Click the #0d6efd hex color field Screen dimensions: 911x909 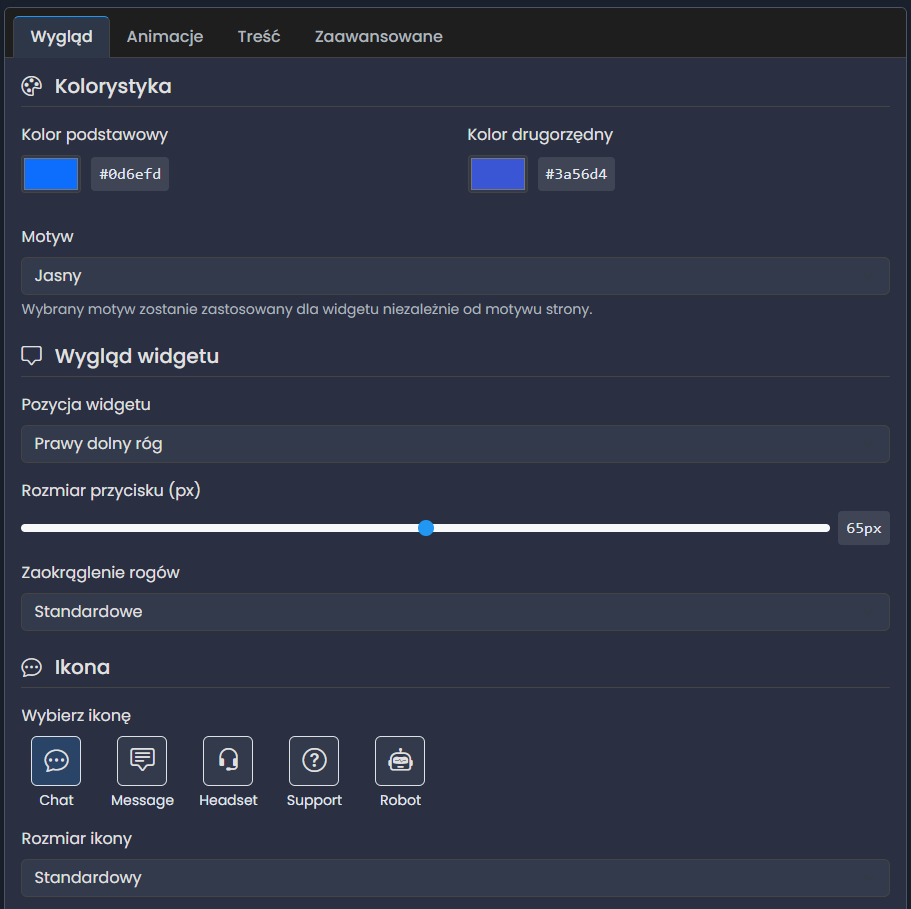(x=130, y=174)
